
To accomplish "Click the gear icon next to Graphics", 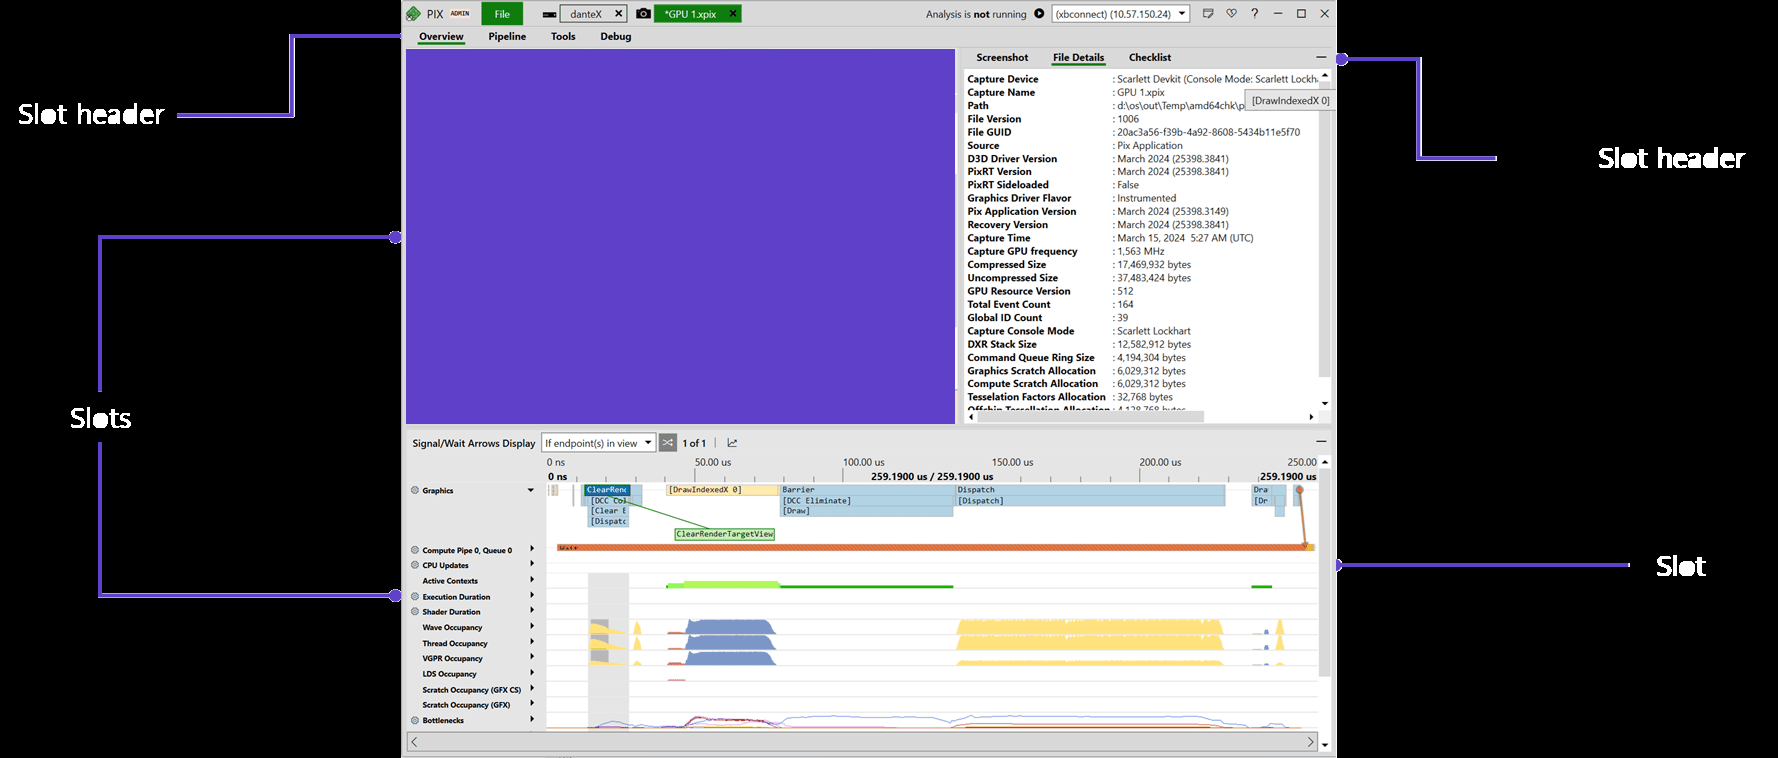I will tap(415, 490).
